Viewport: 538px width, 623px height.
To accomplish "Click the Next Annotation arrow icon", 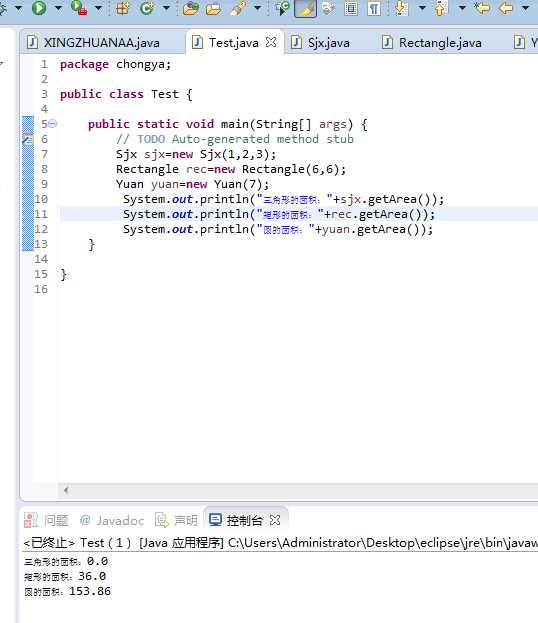I will pyautogui.click(x=401, y=8).
